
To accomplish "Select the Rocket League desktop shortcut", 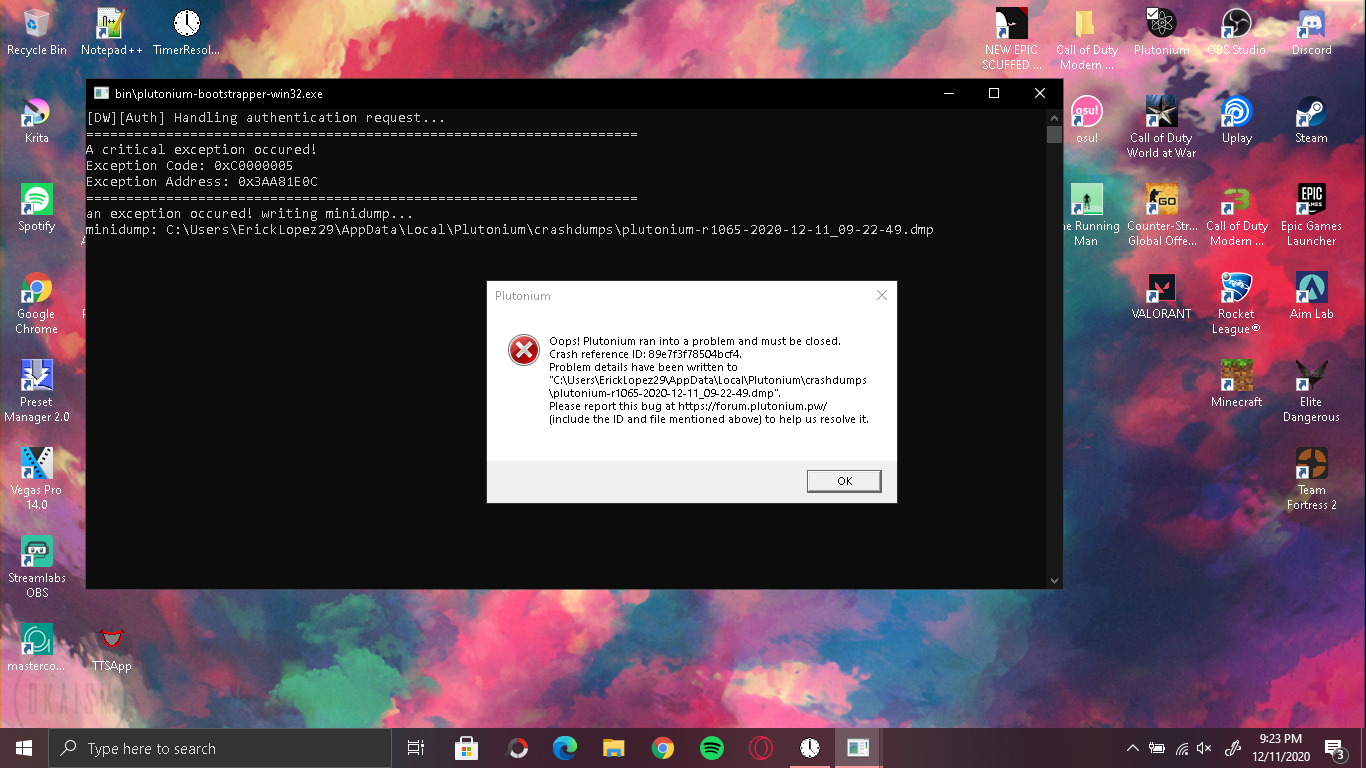I will (1237, 304).
